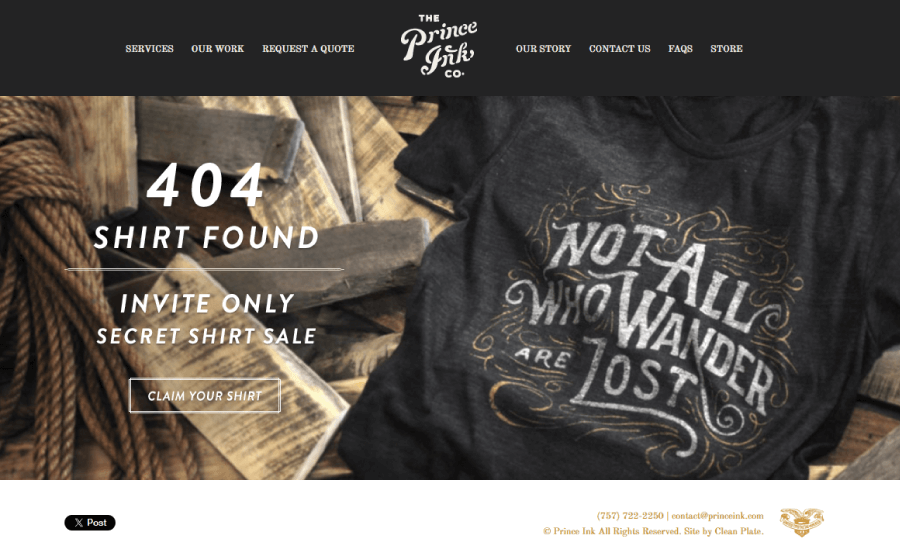Click the X Post share button

(x=90, y=523)
